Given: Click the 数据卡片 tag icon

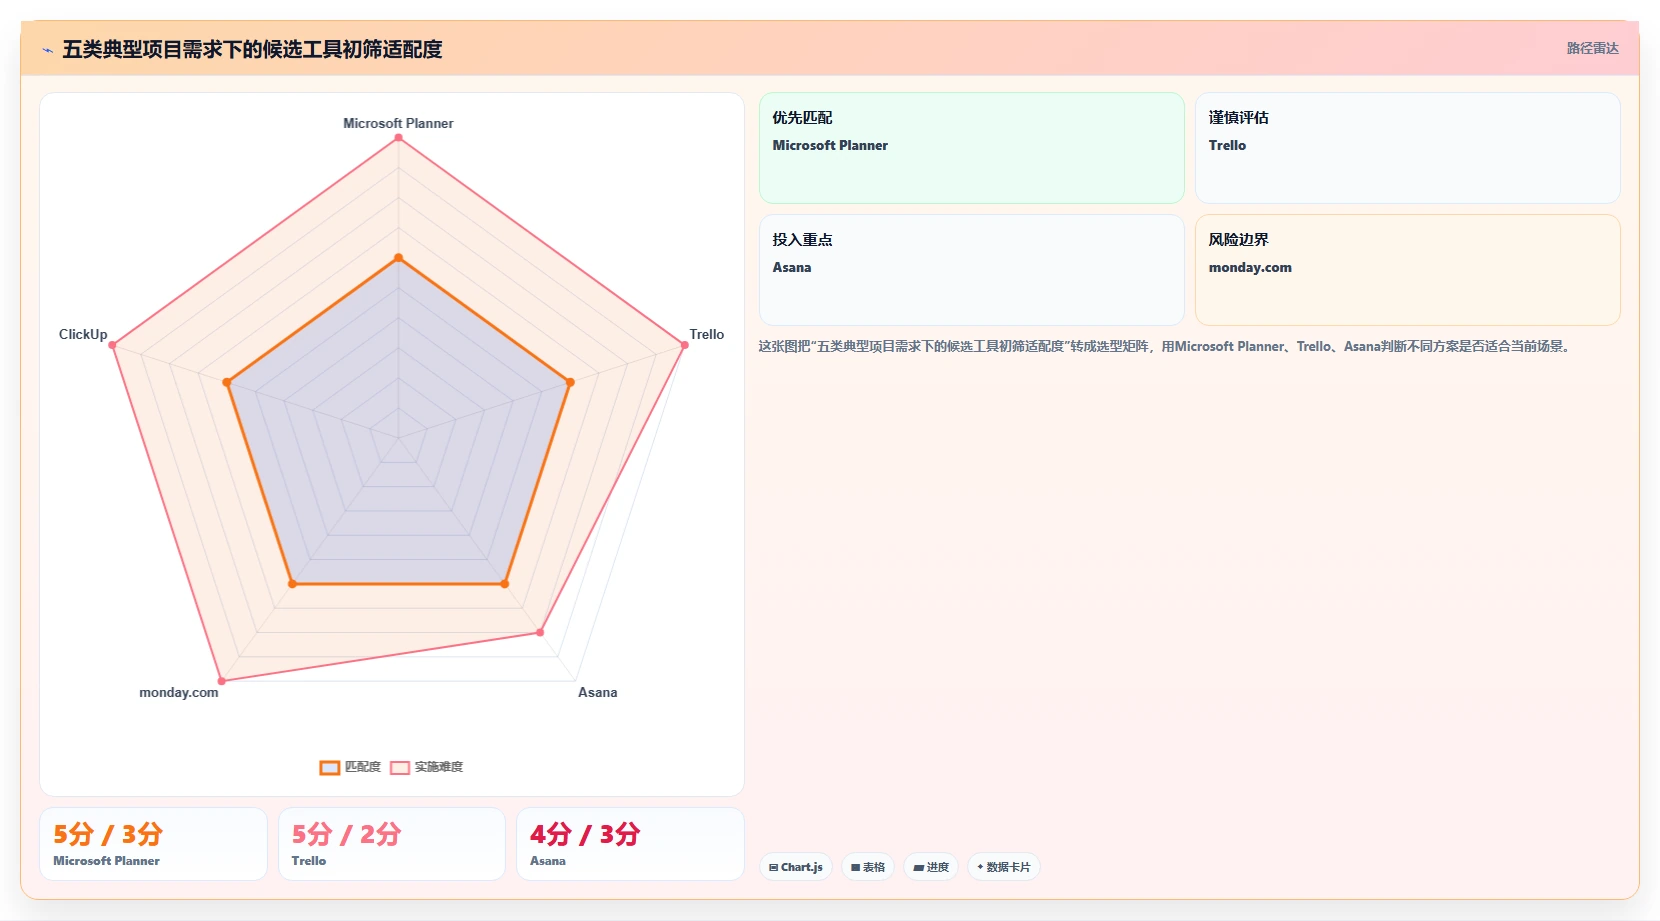Looking at the screenshot, I should (x=980, y=867).
